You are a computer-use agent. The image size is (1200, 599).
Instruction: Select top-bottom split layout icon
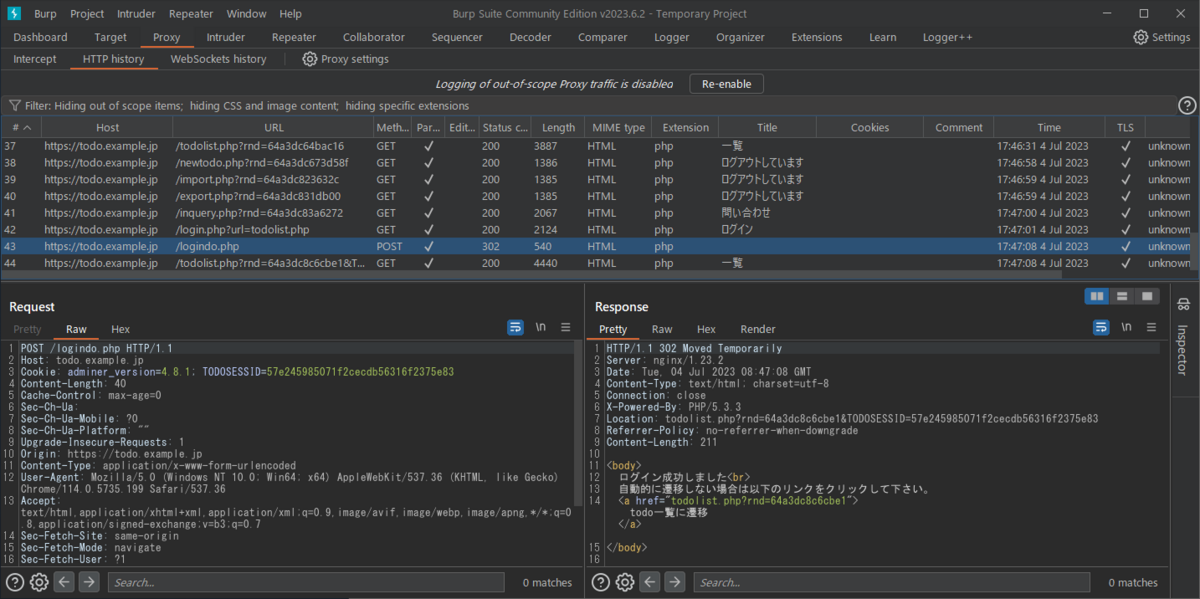point(1122,296)
